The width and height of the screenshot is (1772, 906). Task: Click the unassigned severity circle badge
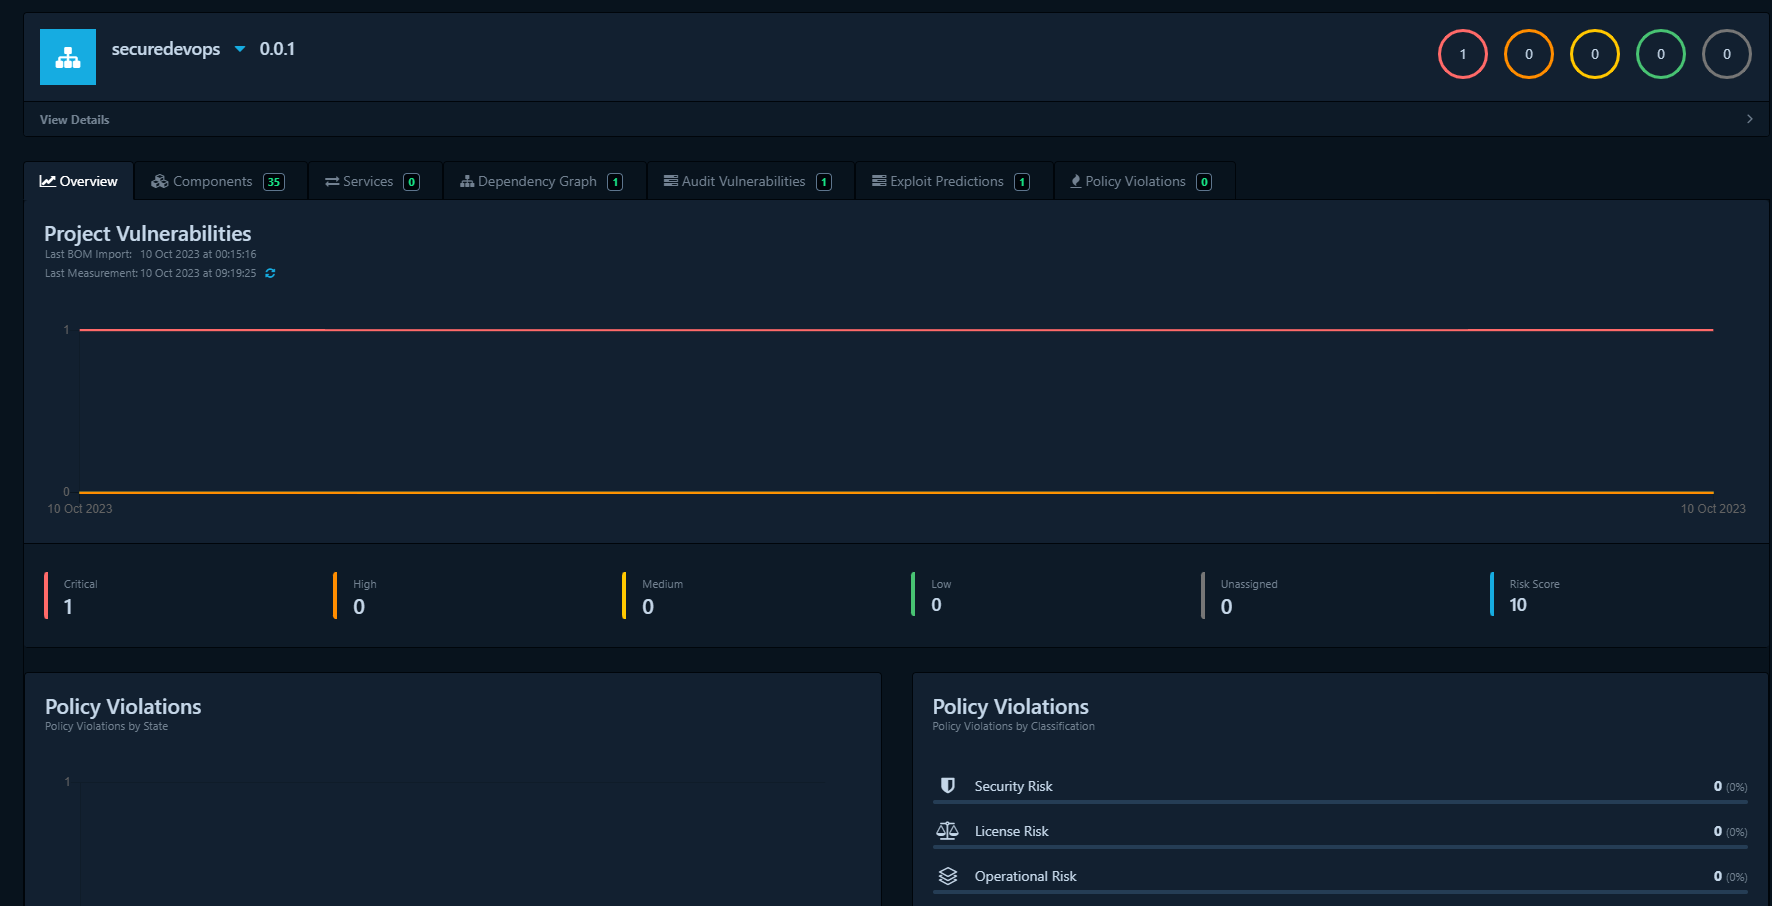[1727, 54]
